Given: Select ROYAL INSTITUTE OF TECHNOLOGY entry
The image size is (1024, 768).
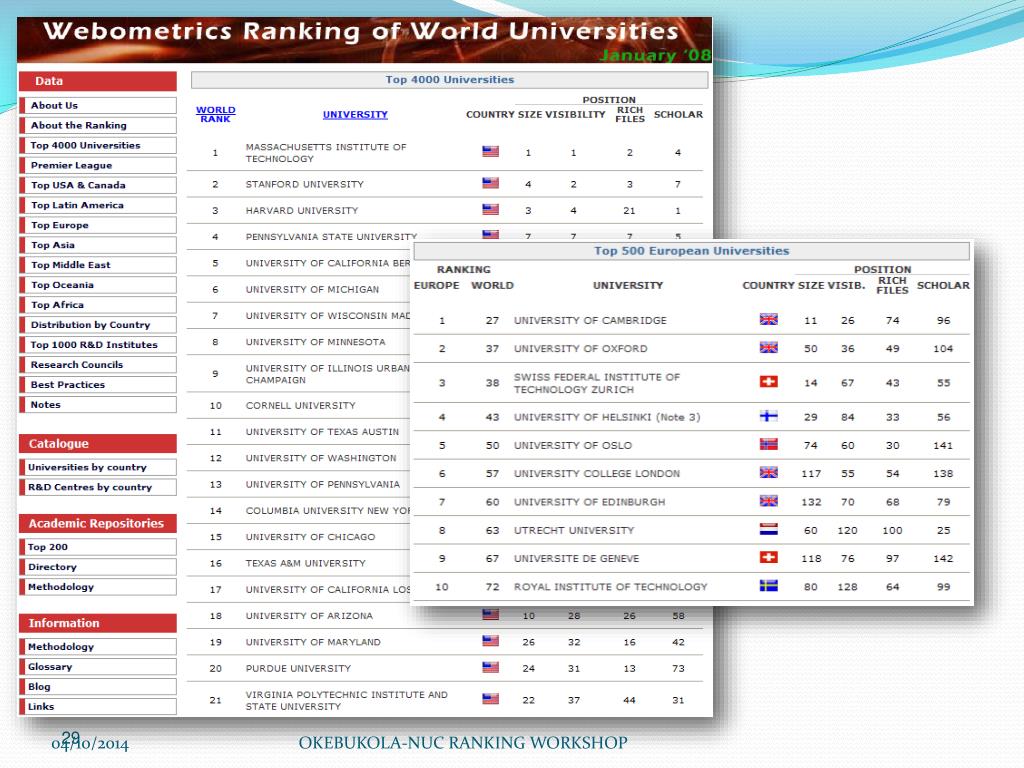Looking at the screenshot, I should pos(611,586).
